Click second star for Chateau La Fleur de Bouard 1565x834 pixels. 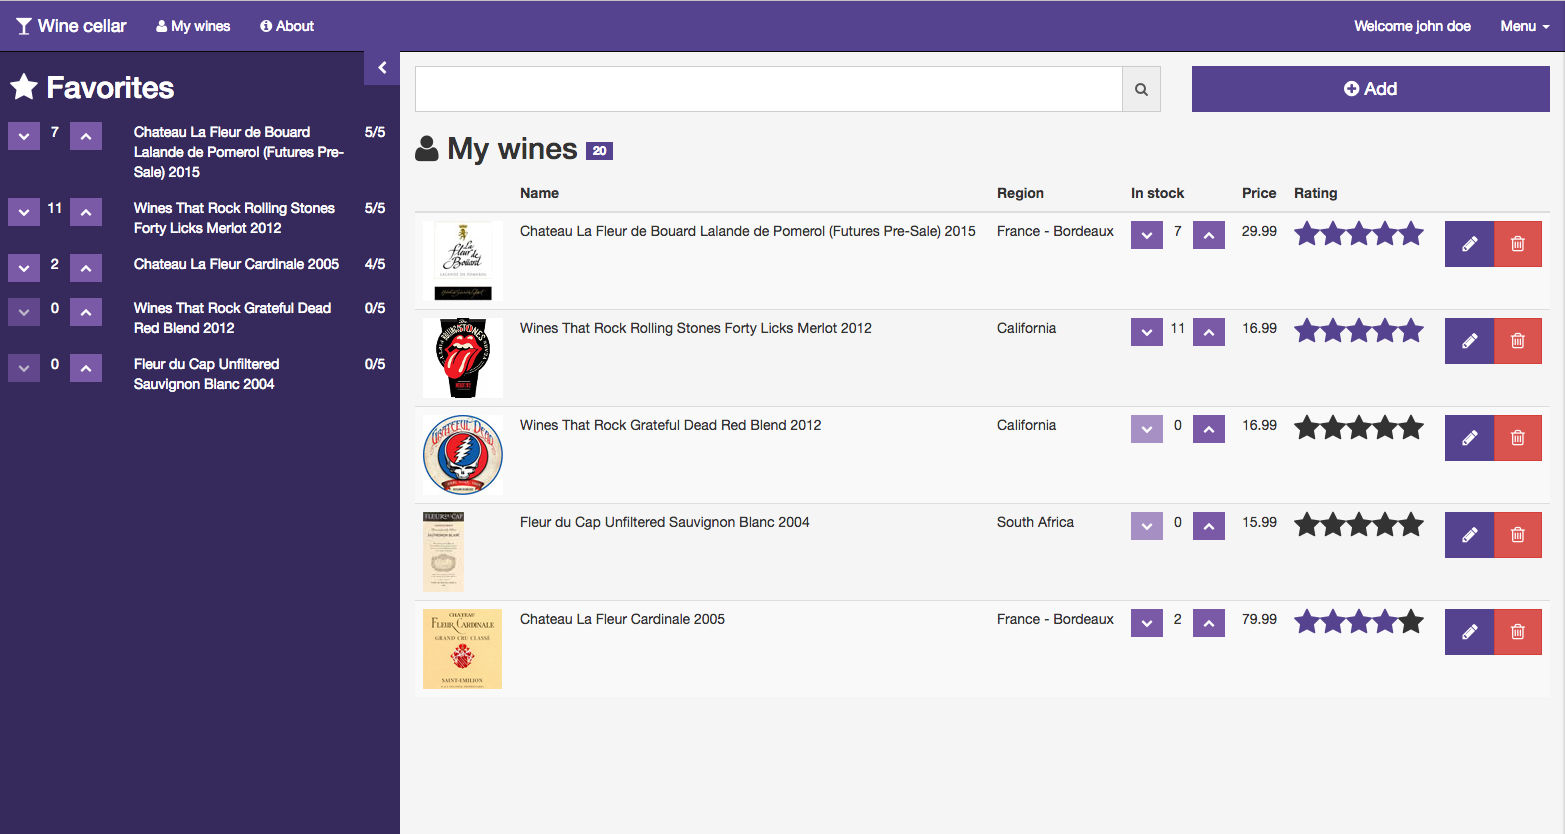[1333, 234]
